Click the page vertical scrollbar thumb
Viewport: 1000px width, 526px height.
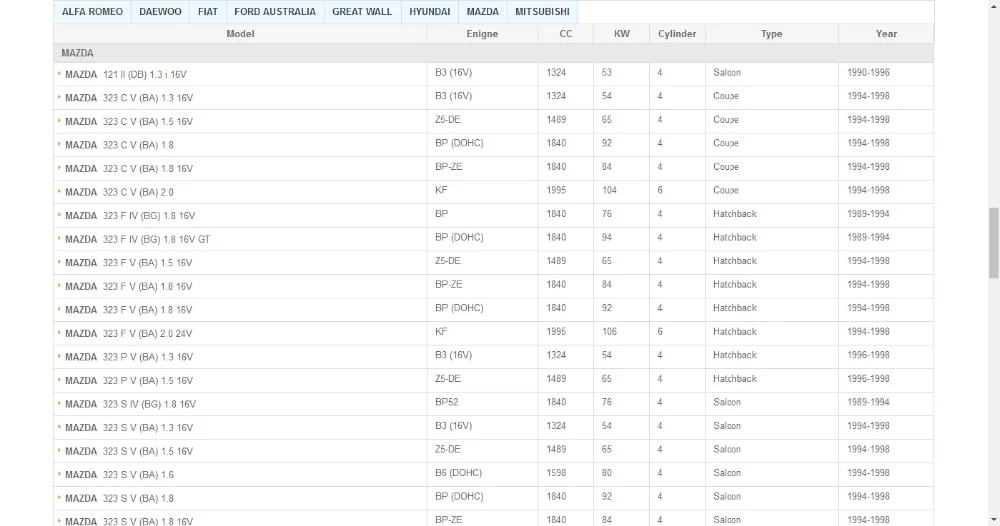(x=993, y=242)
